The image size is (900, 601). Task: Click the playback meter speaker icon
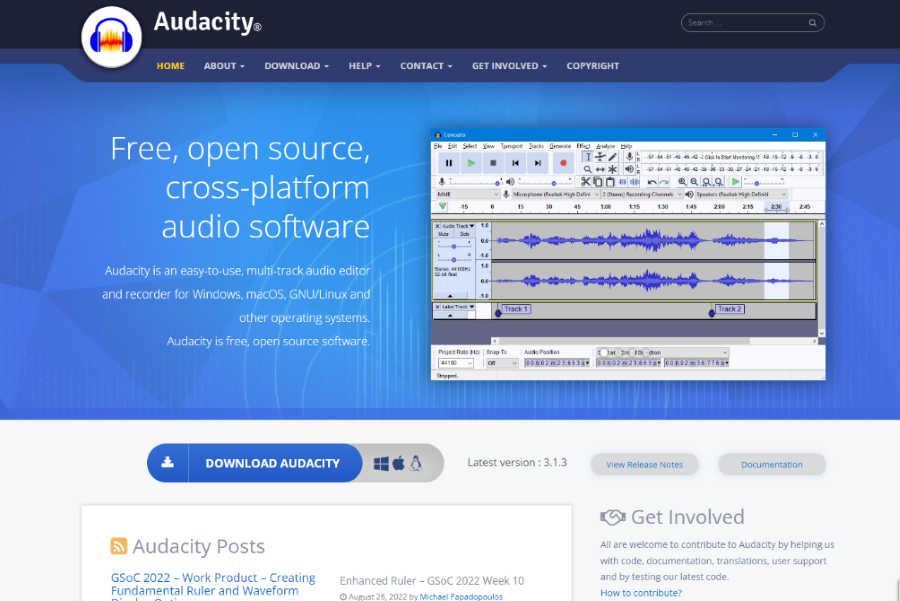click(x=630, y=169)
